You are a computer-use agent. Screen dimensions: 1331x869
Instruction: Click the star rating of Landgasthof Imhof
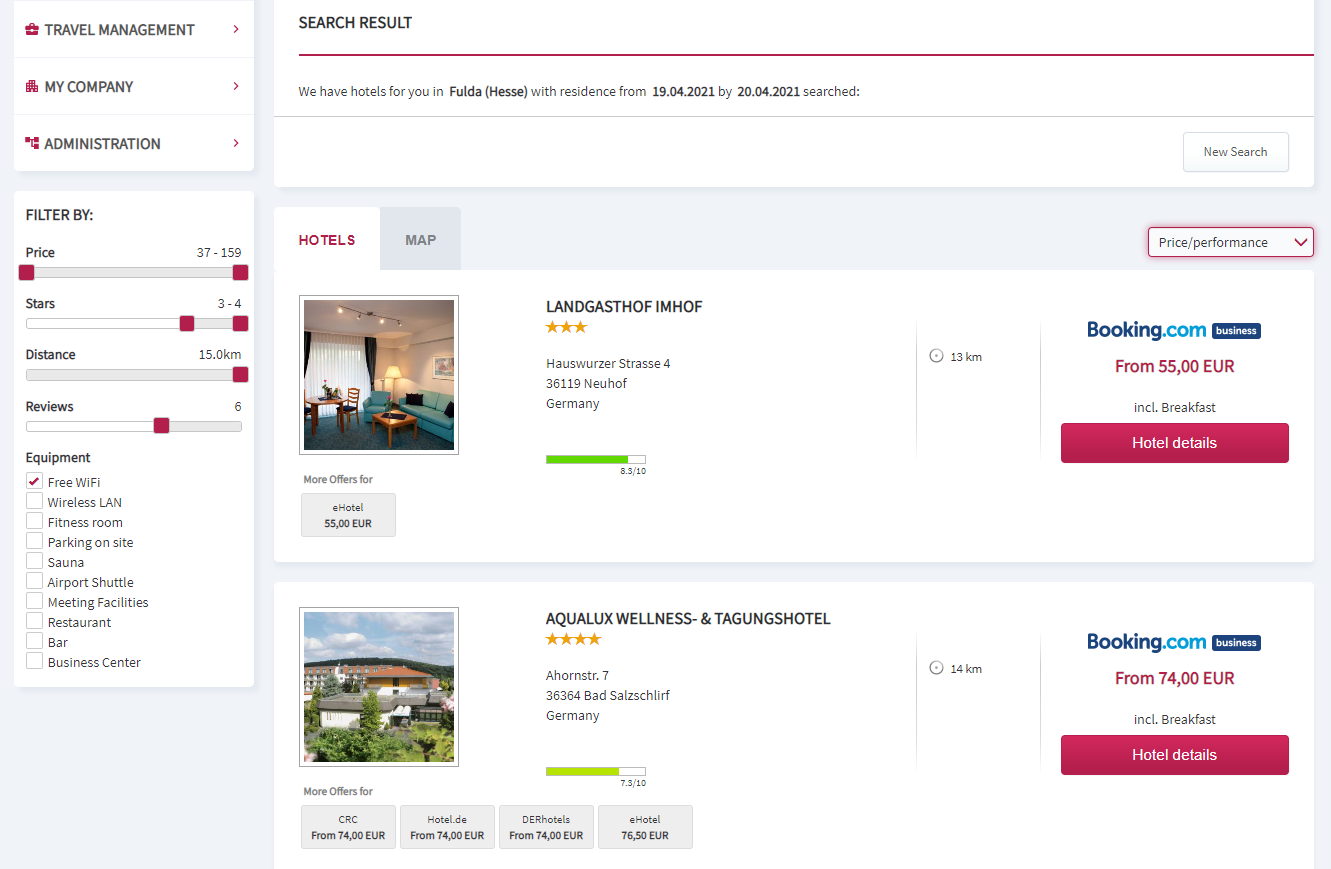point(566,327)
